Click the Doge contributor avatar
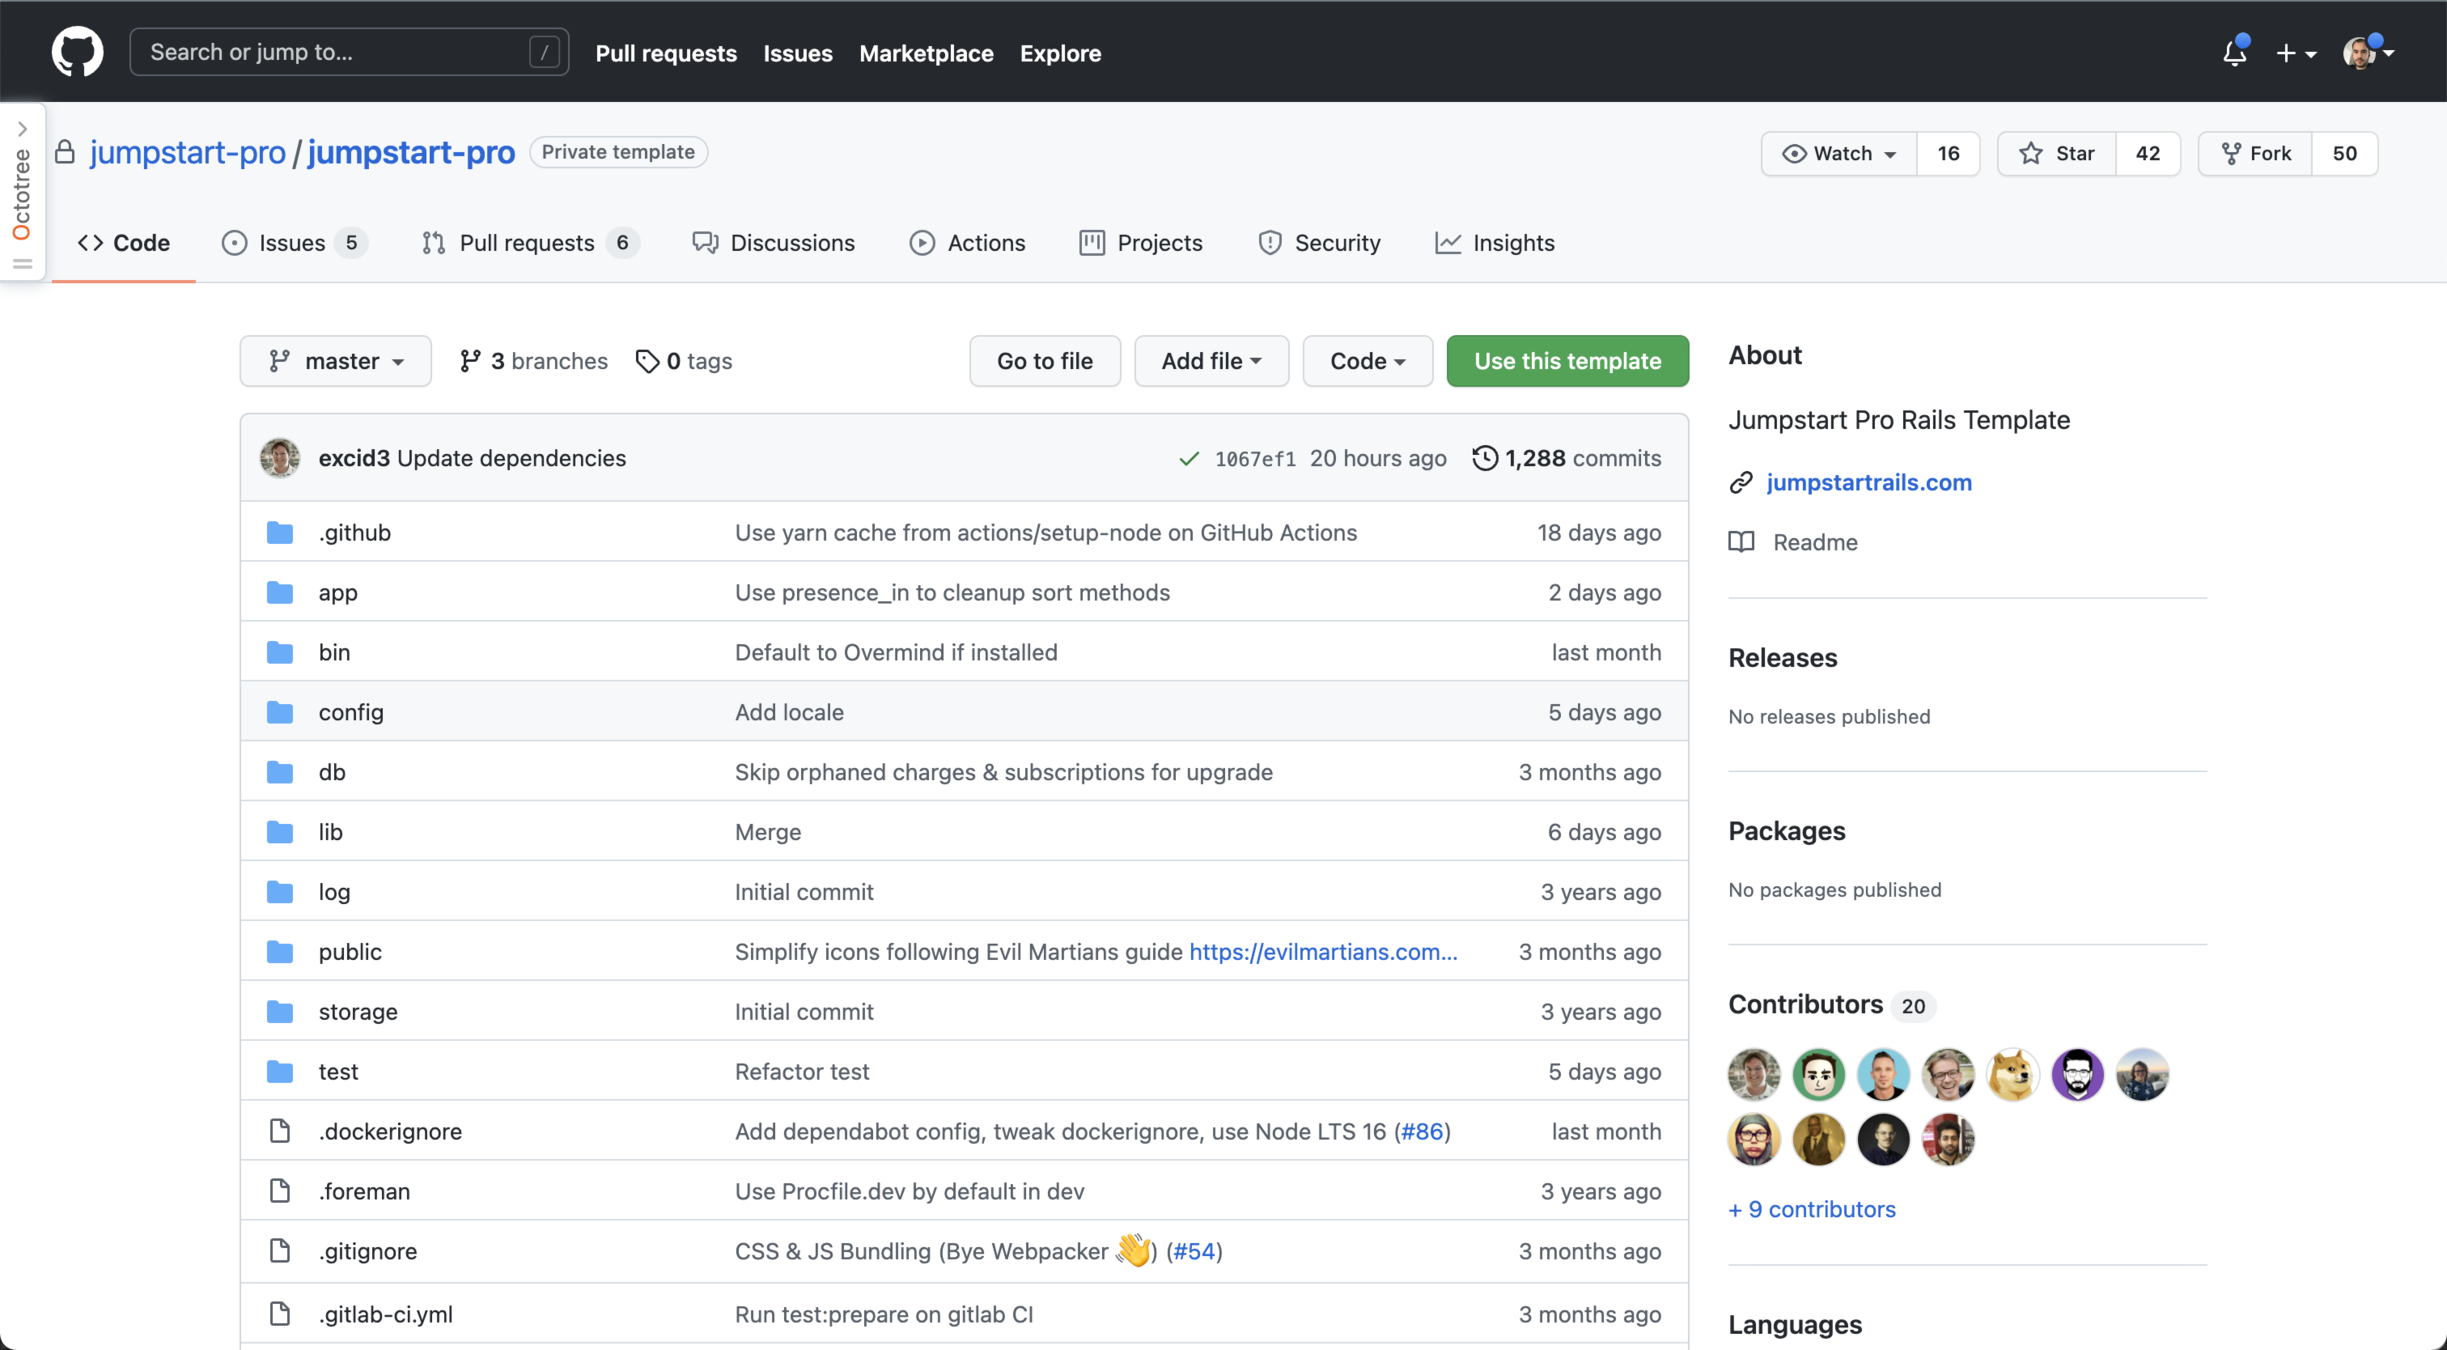Image resolution: width=2447 pixels, height=1350 pixels. click(x=2012, y=1075)
